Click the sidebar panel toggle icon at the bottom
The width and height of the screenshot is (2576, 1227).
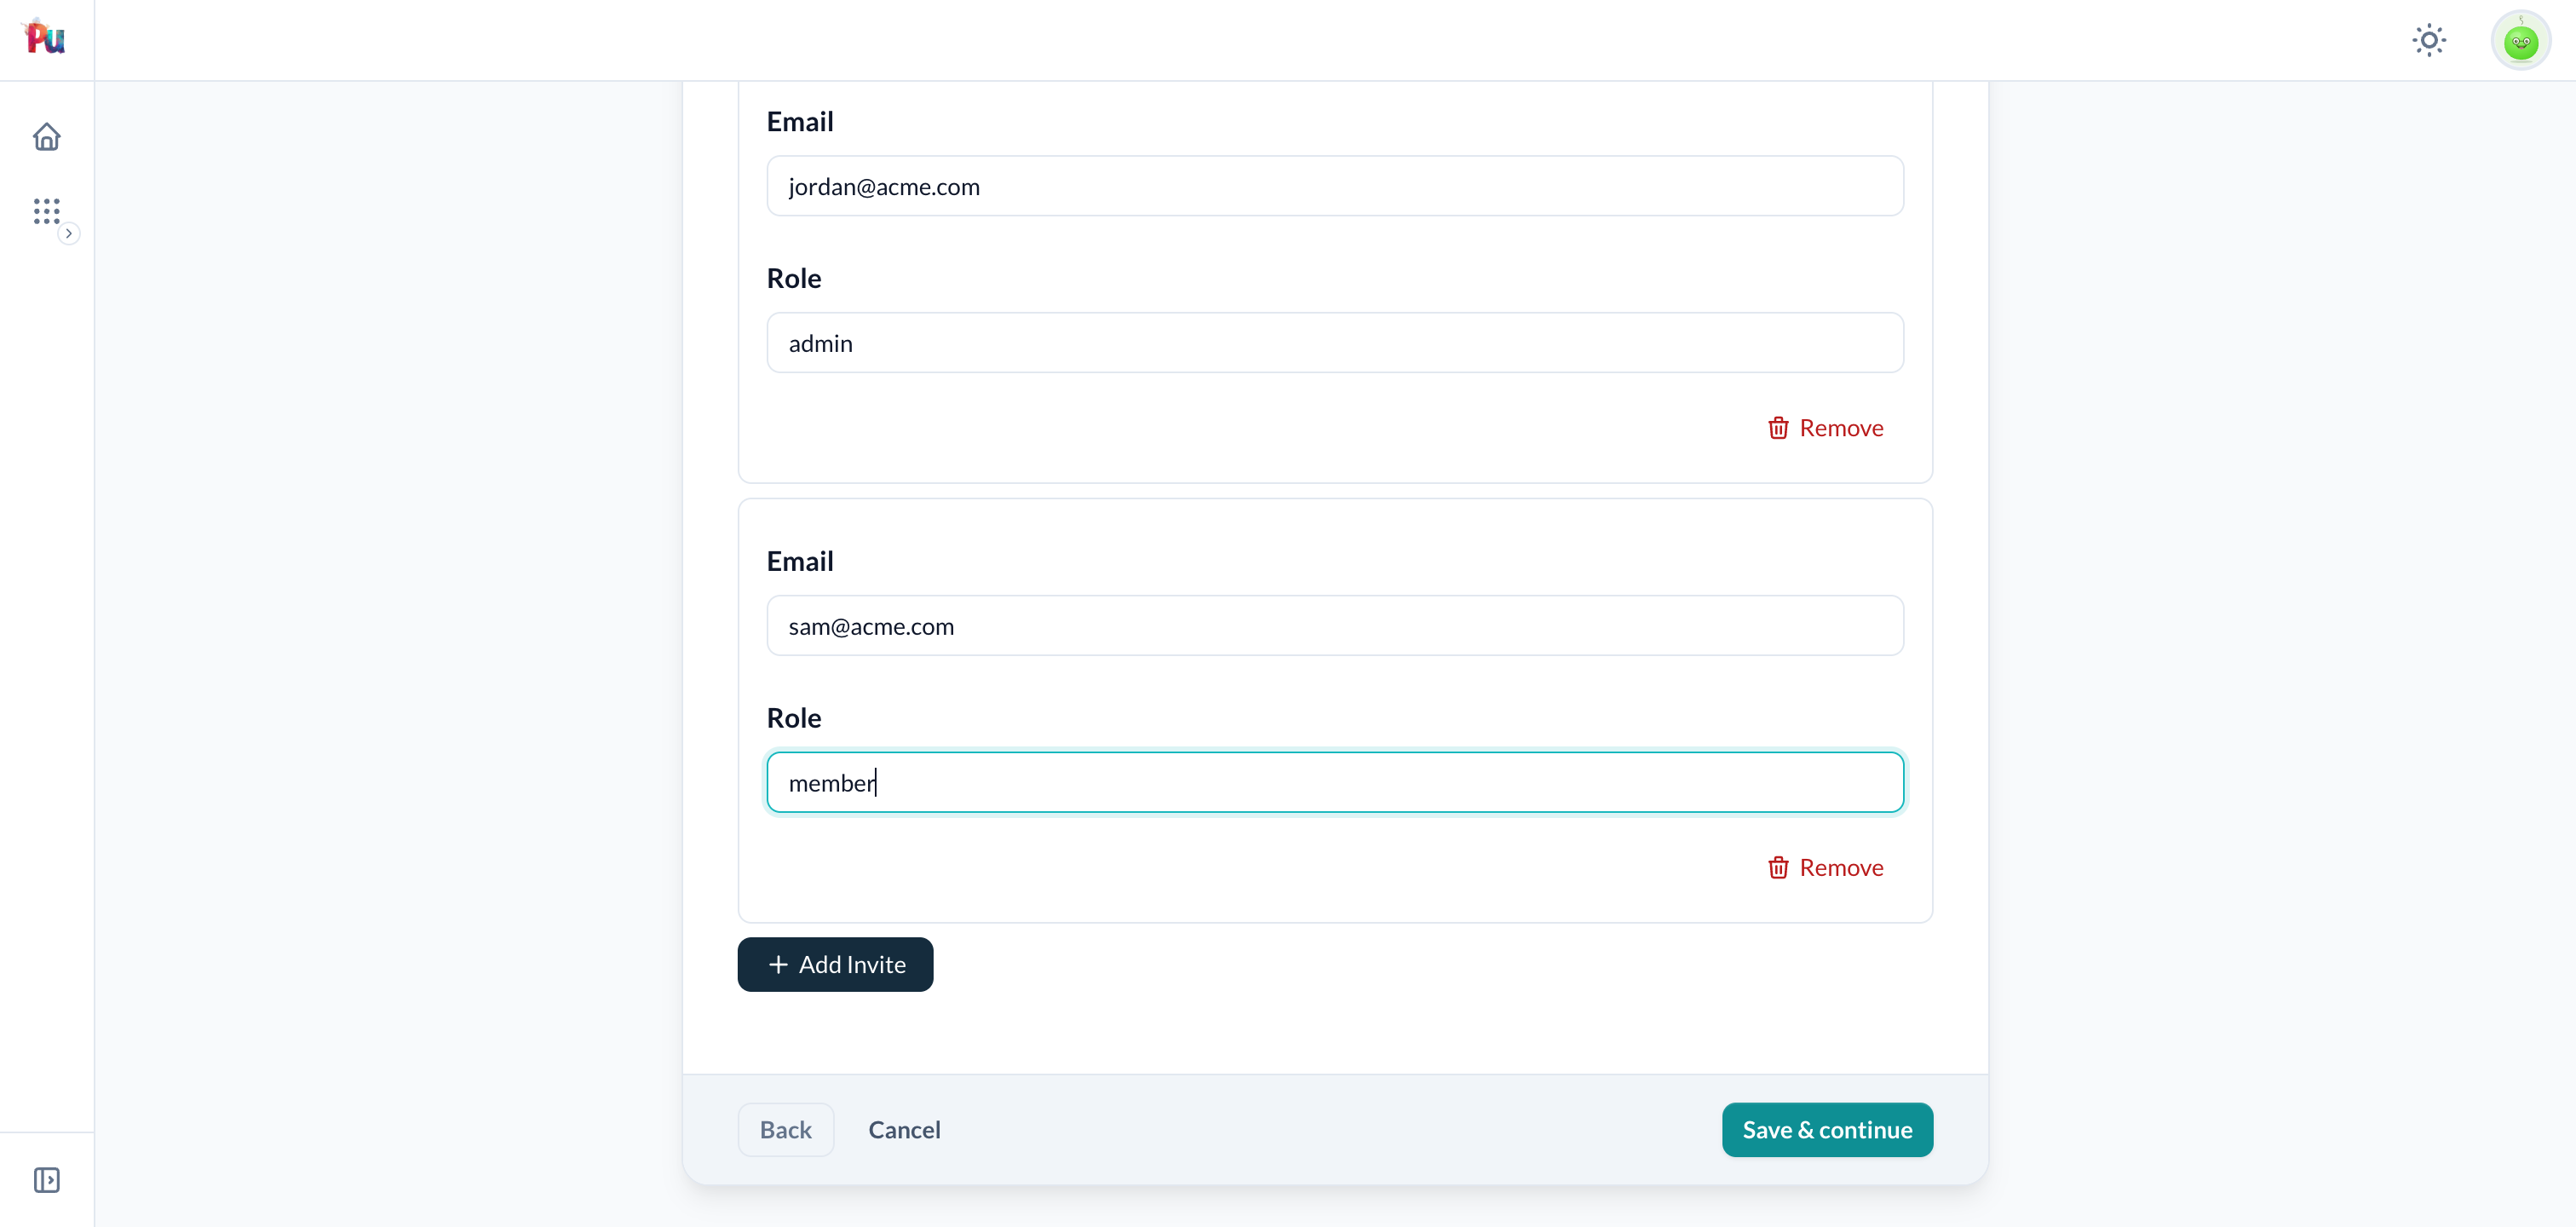coord(47,1180)
